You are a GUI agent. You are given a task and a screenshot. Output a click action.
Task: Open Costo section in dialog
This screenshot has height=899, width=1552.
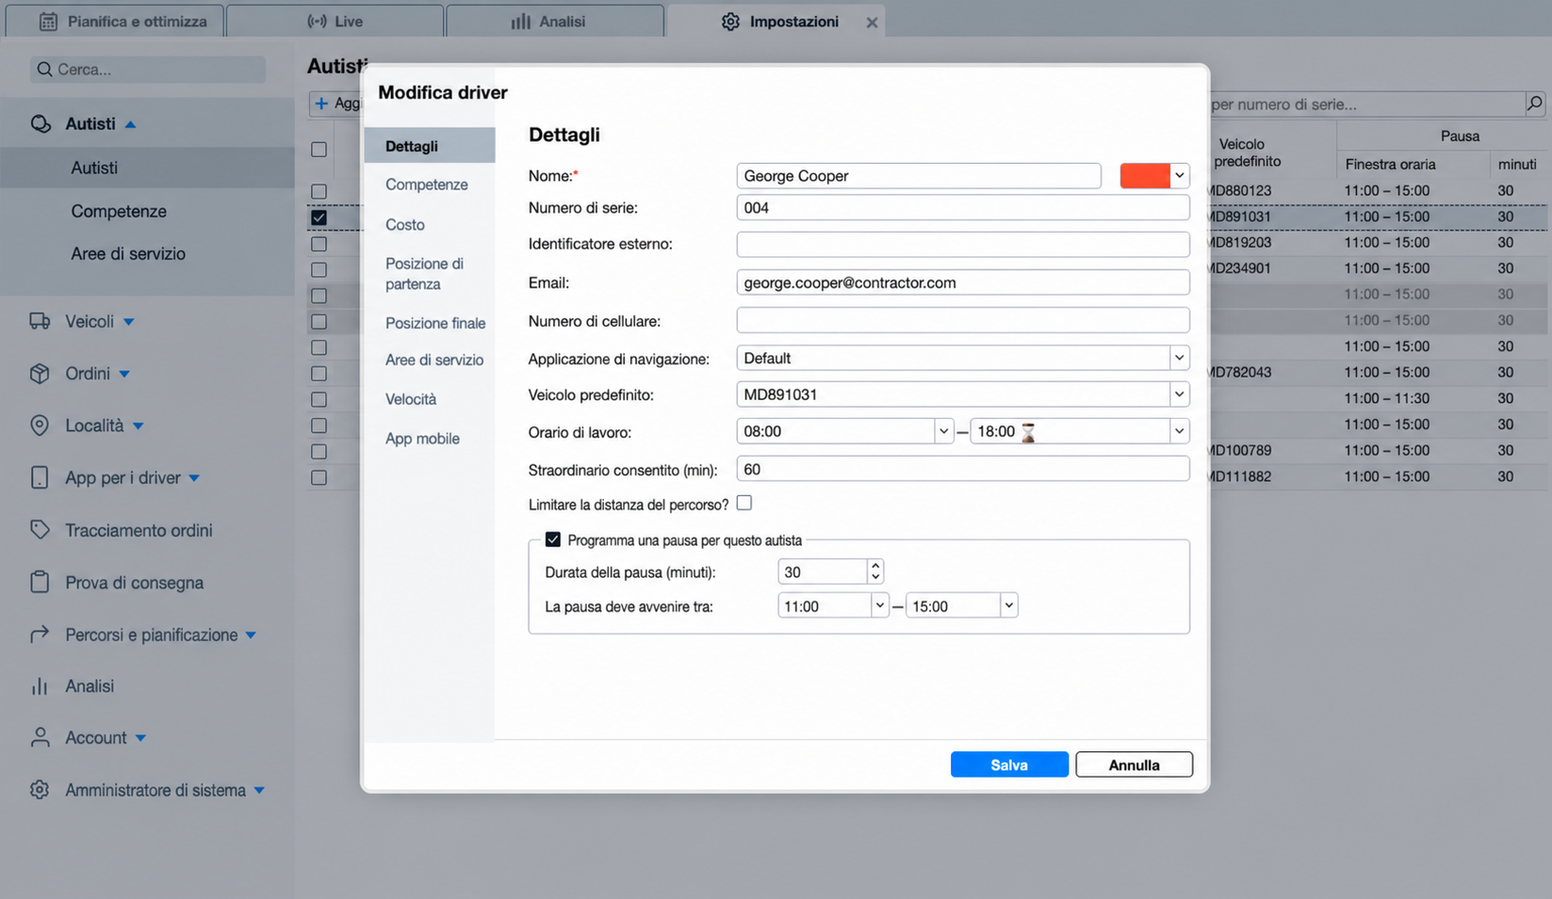pos(405,225)
